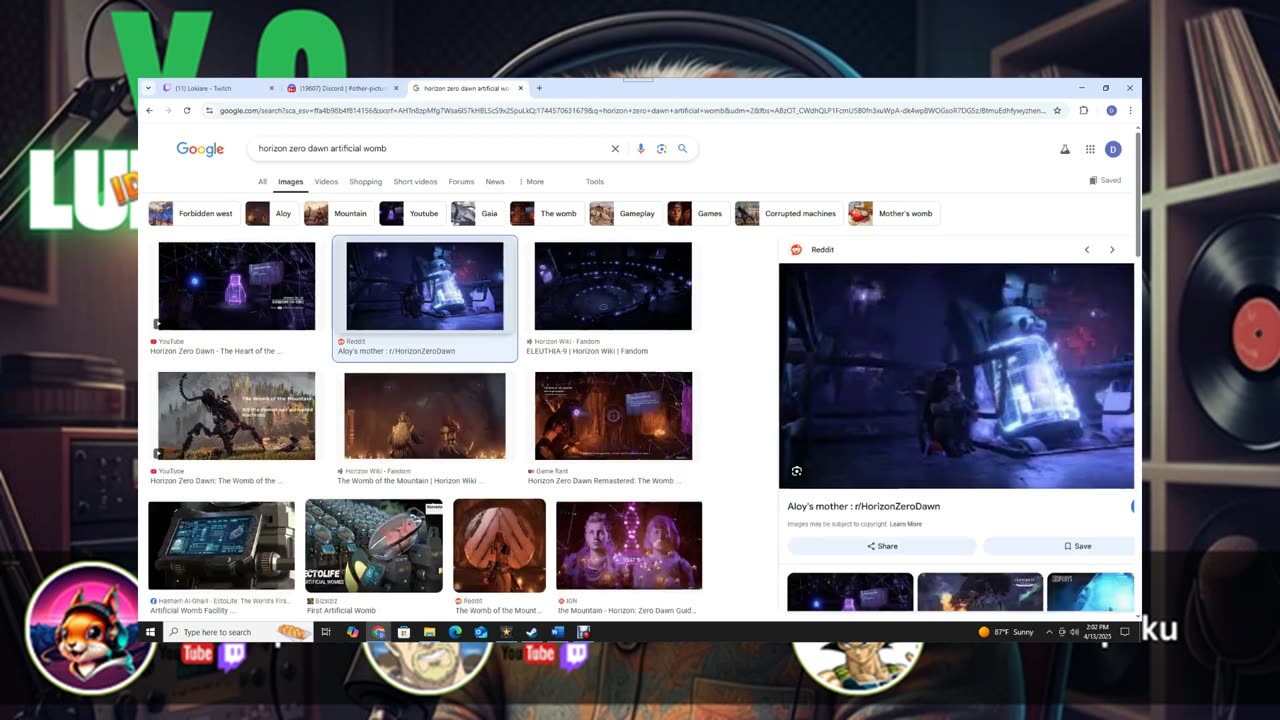
Task: Show next image in the preview panel
Action: coord(1112,250)
